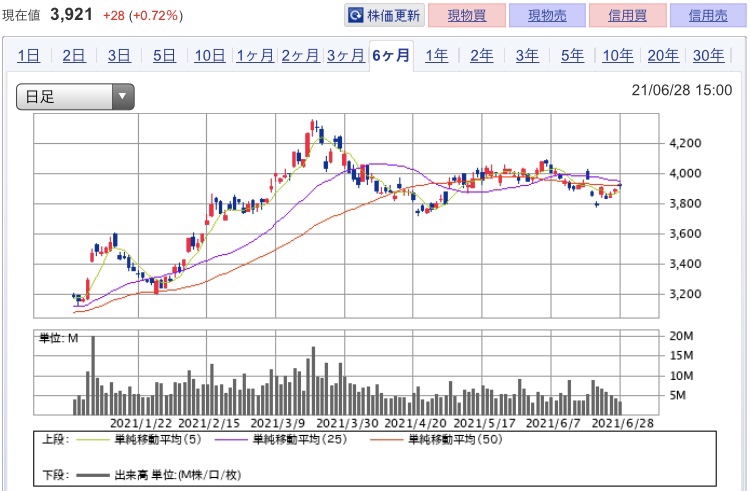Click the change value +28 (+0.72%)
This screenshot has width=750, height=491.
click(x=143, y=15)
